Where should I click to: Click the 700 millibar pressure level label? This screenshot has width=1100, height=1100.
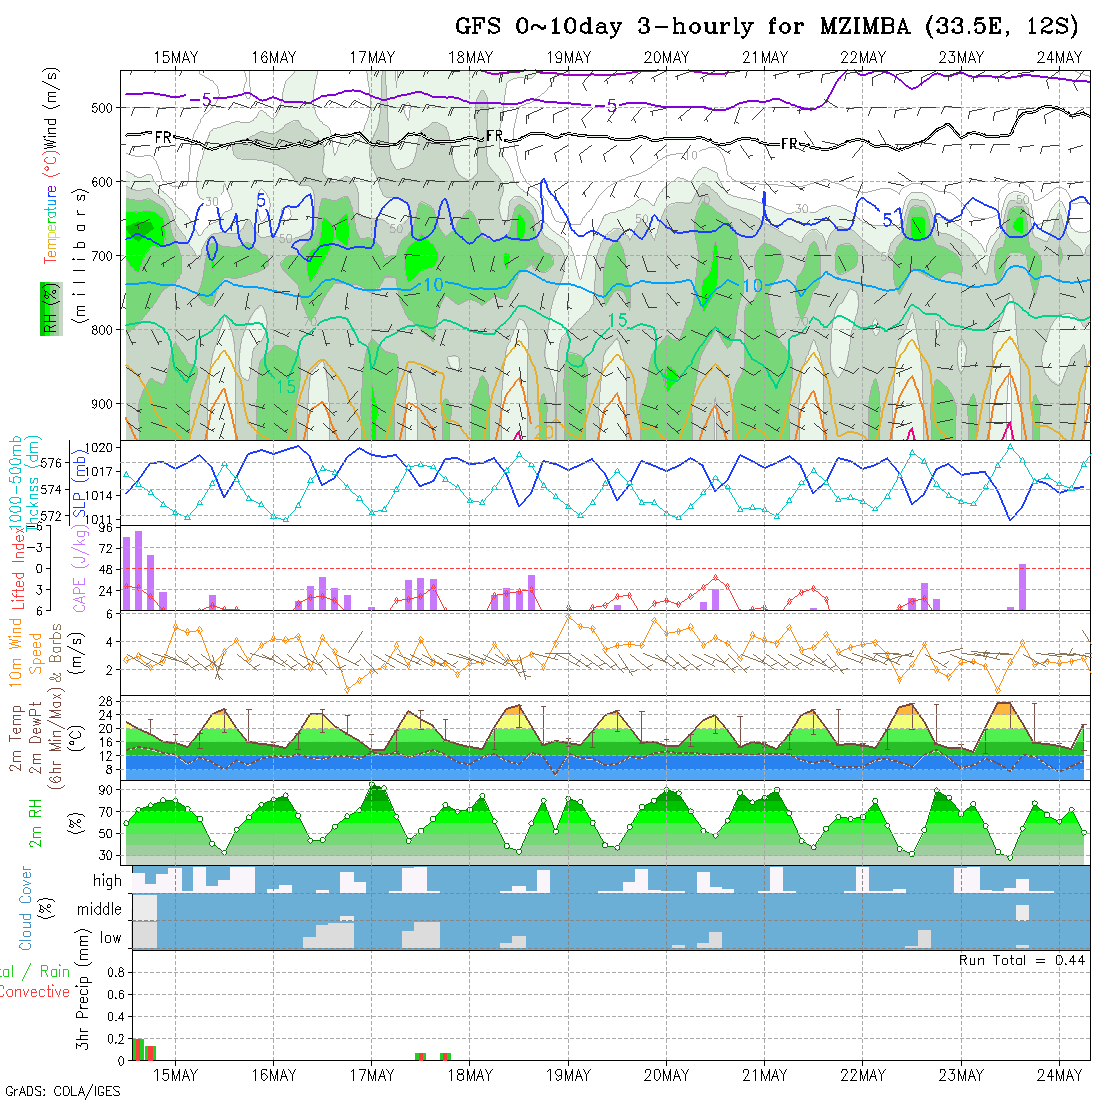102,256
